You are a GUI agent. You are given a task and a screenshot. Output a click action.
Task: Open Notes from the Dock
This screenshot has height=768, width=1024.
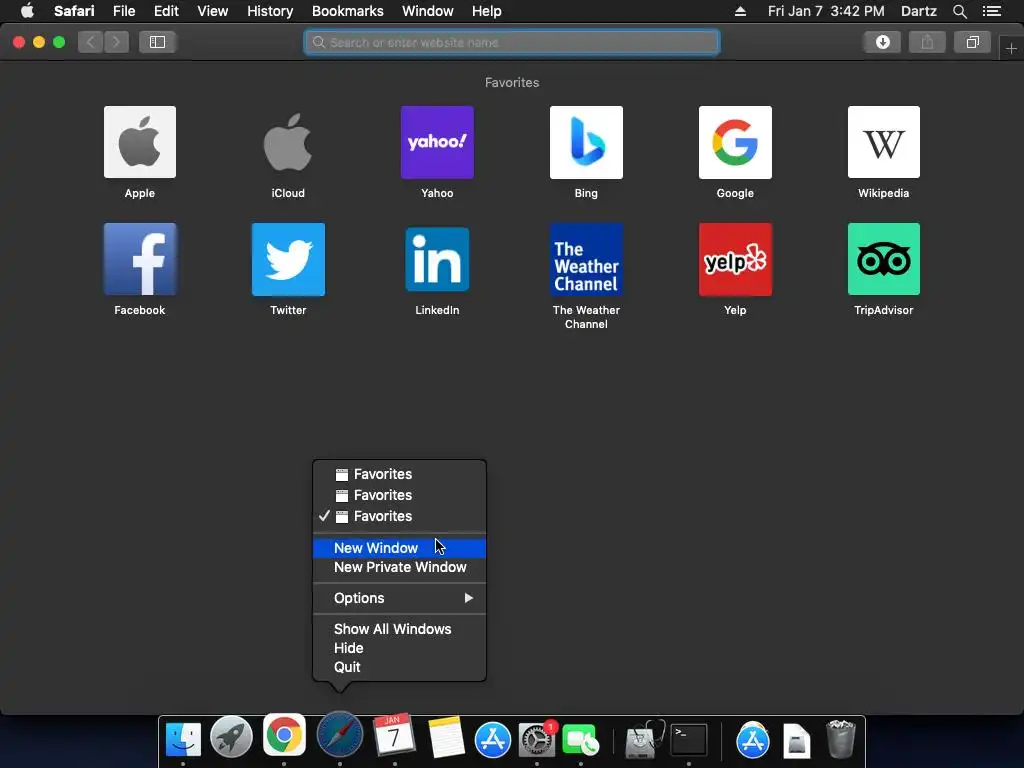click(447, 738)
